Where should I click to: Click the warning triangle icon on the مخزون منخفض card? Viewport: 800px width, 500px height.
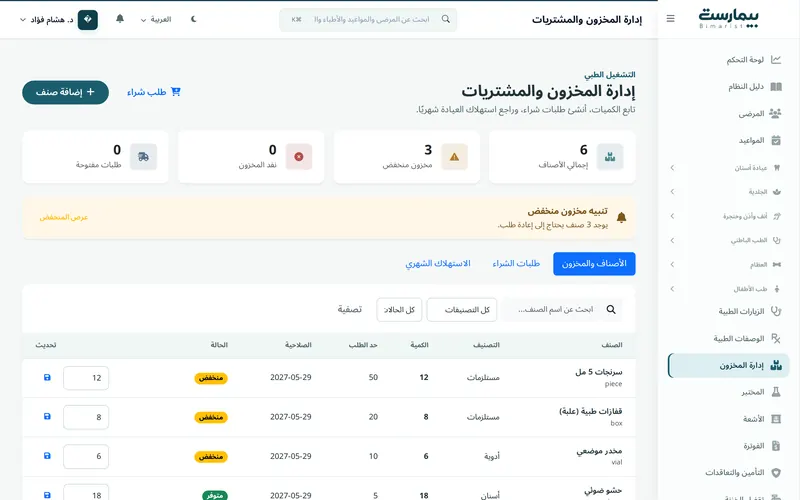(454, 157)
